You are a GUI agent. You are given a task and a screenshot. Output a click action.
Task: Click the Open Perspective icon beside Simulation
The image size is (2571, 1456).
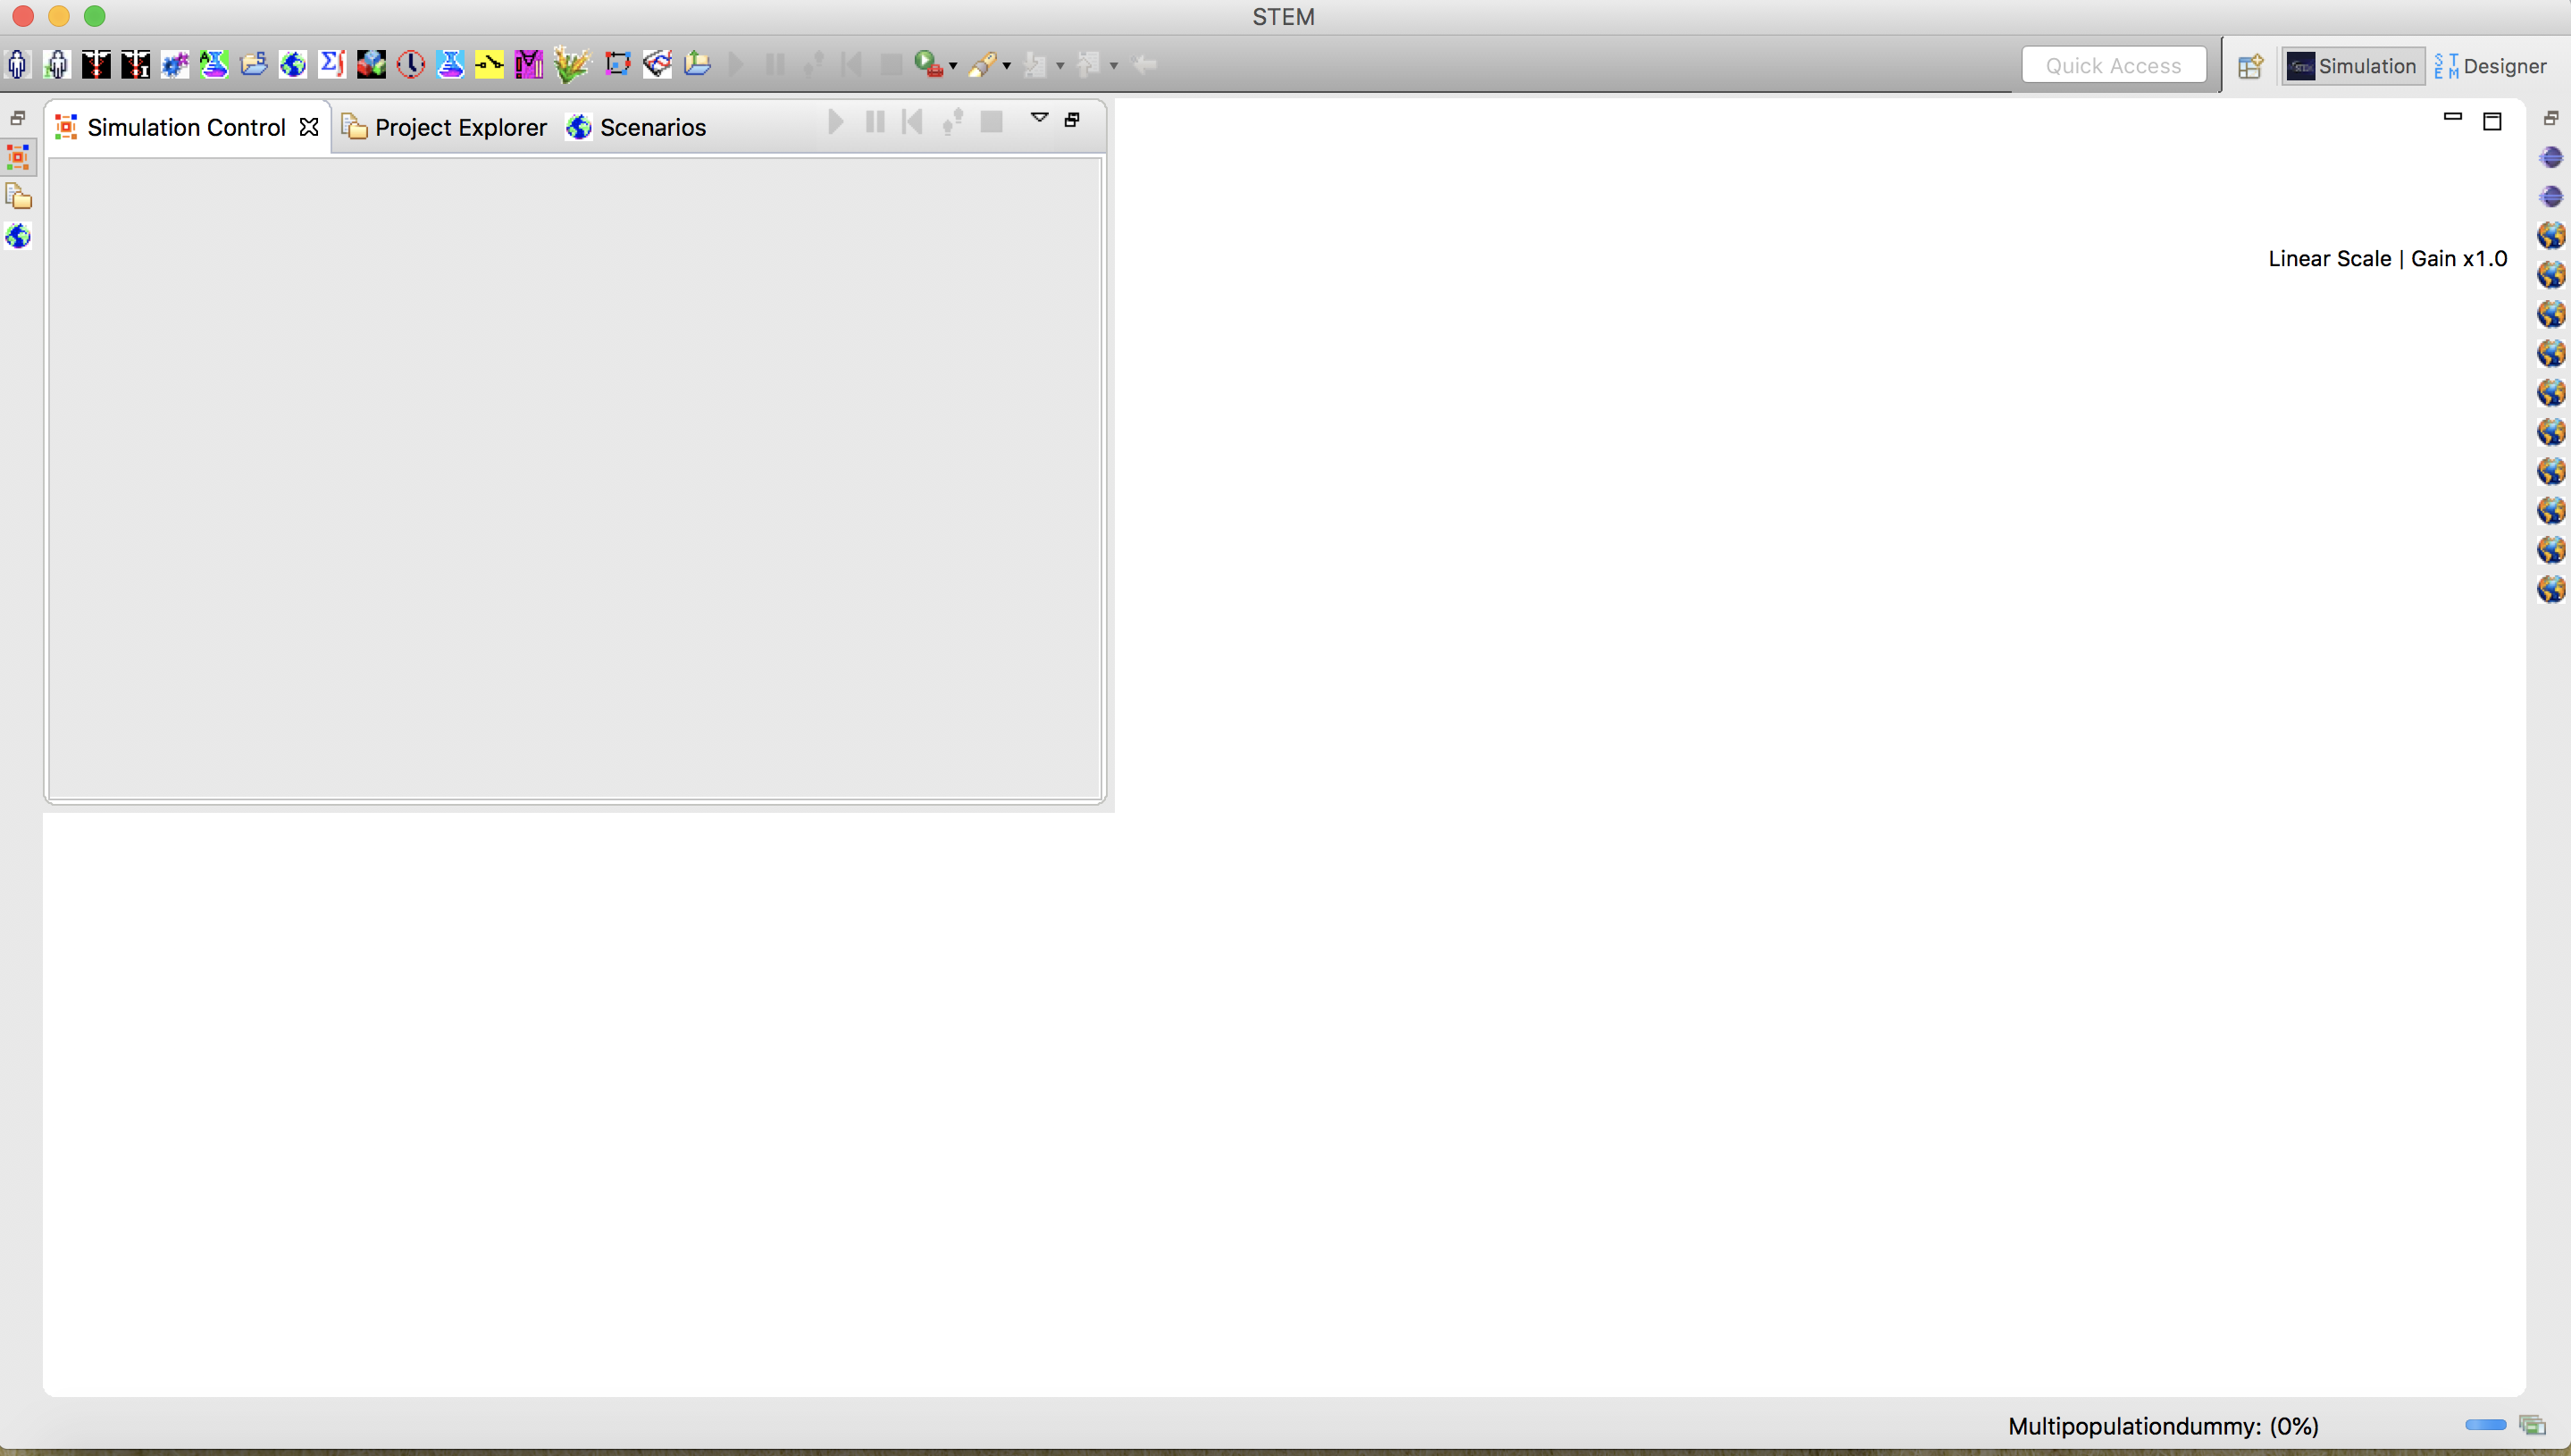coord(2250,66)
